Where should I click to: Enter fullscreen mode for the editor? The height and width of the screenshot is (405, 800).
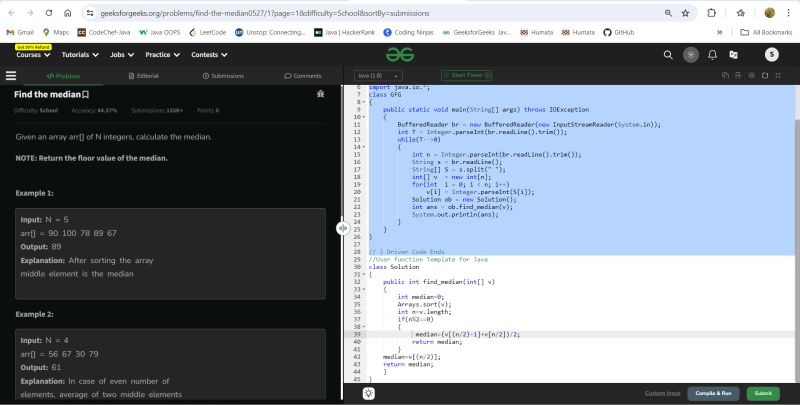click(781, 76)
